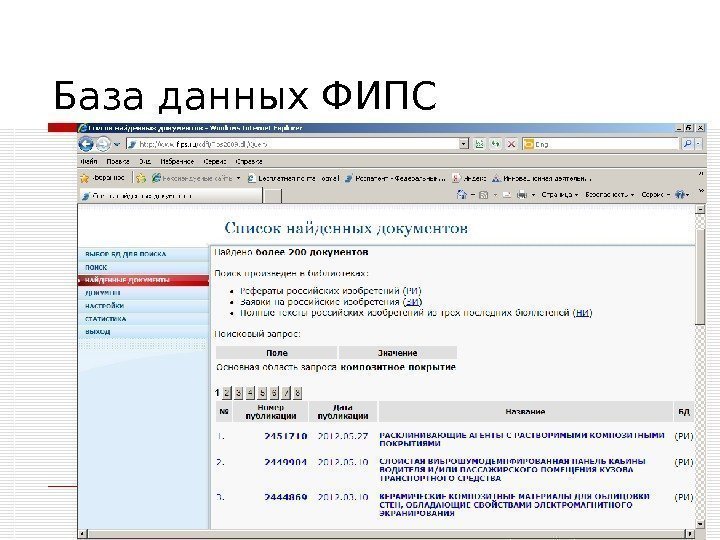Open Керамические композитные материалы document title
The image size is (720, 540).
pyautogui.click(x=514, y=505)
